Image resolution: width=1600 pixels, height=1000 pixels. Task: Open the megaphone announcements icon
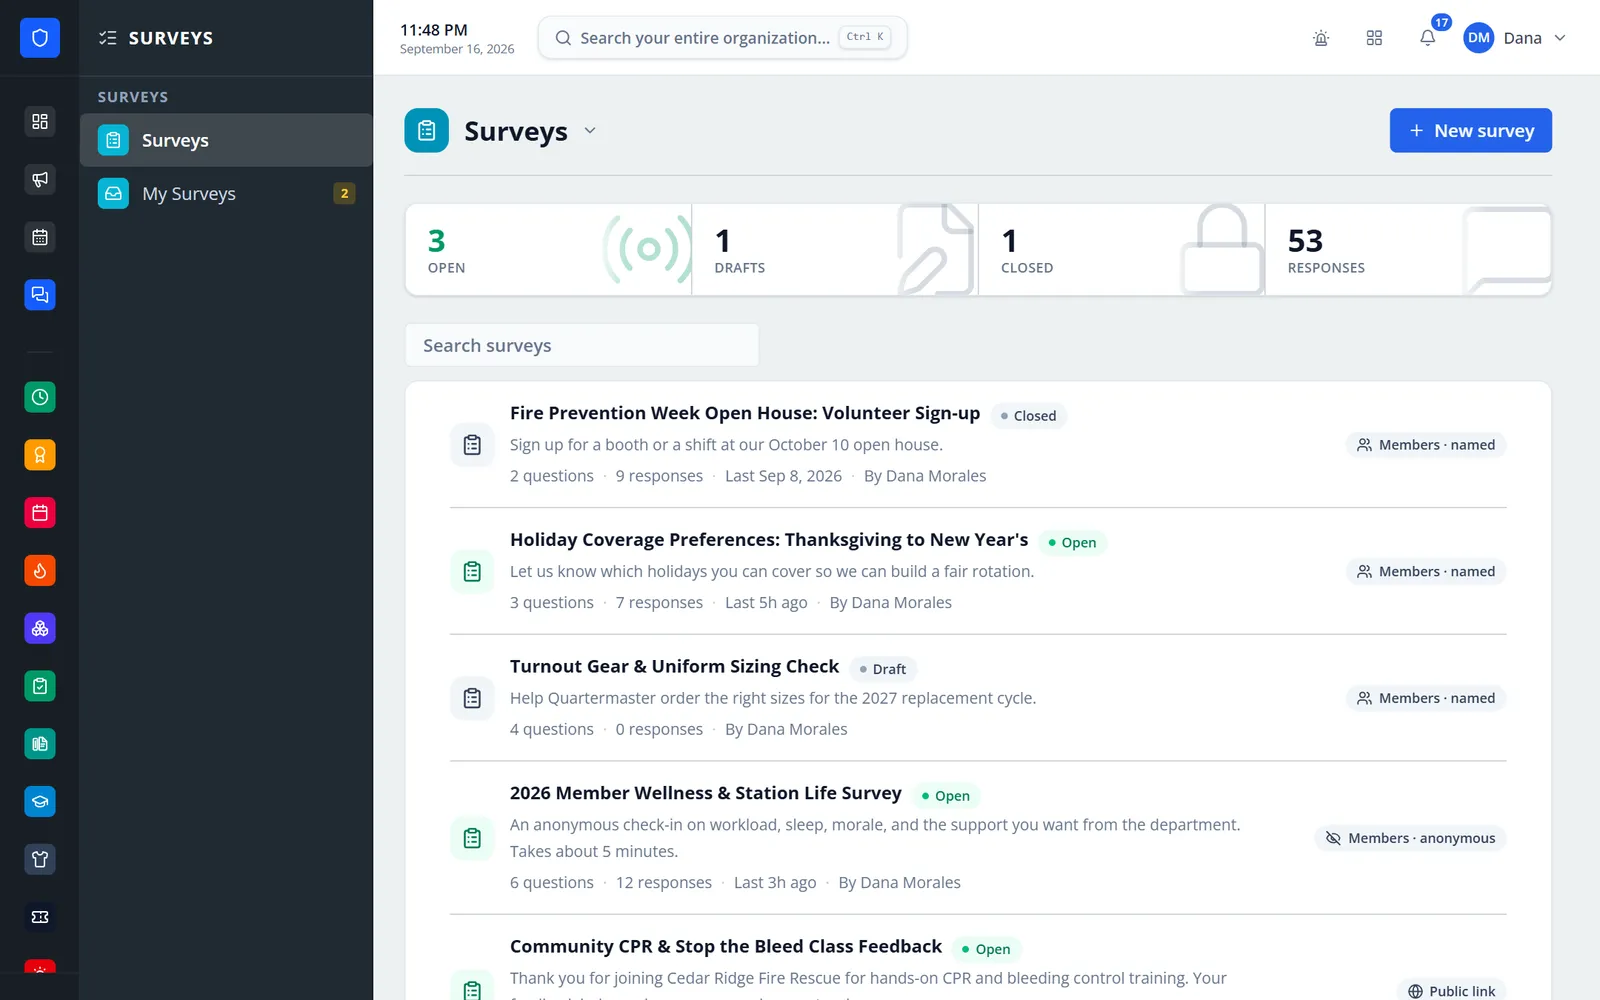click(40, 179)
